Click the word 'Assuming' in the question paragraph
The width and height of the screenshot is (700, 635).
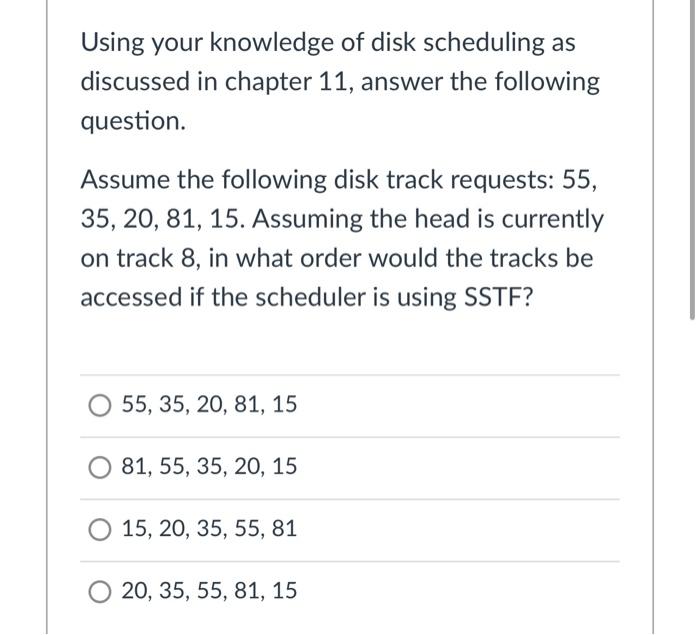pos(308,221)
